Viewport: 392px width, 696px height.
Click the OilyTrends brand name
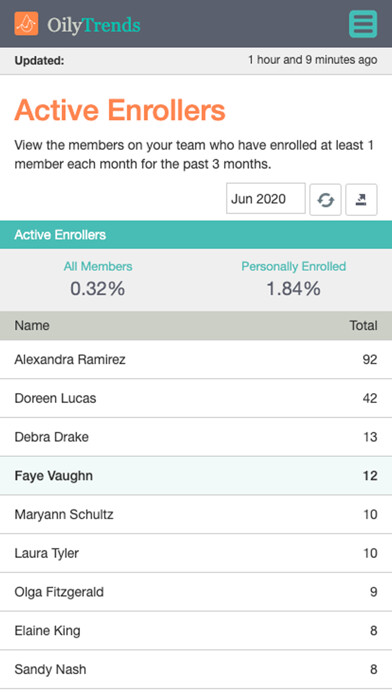tap(94, 24)
